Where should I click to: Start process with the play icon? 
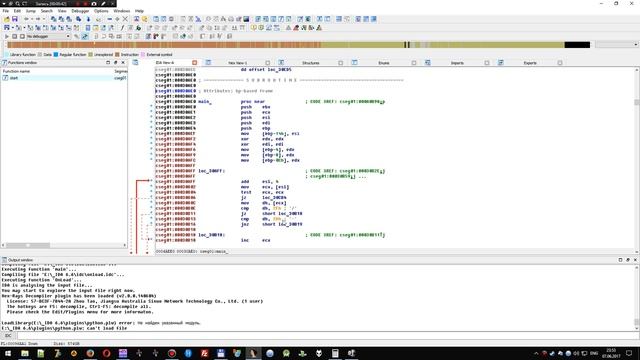point(7,36)
